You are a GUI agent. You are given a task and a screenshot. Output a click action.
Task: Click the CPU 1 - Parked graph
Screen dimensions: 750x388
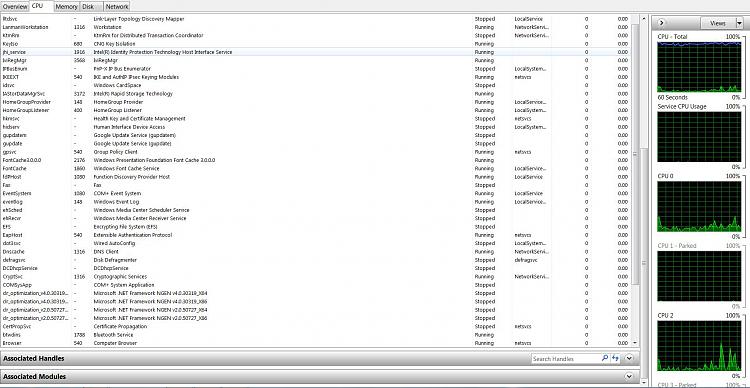point(699,276)
